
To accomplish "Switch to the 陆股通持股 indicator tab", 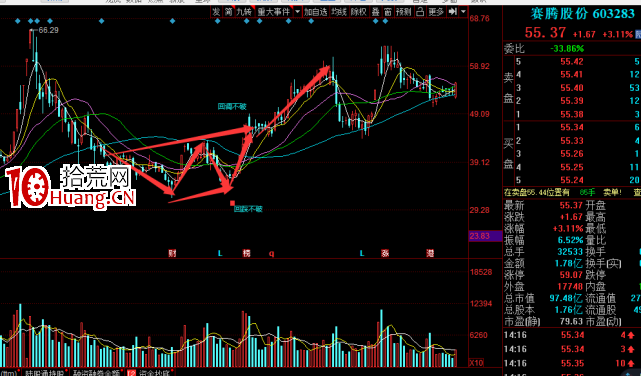I will point(44,373).
